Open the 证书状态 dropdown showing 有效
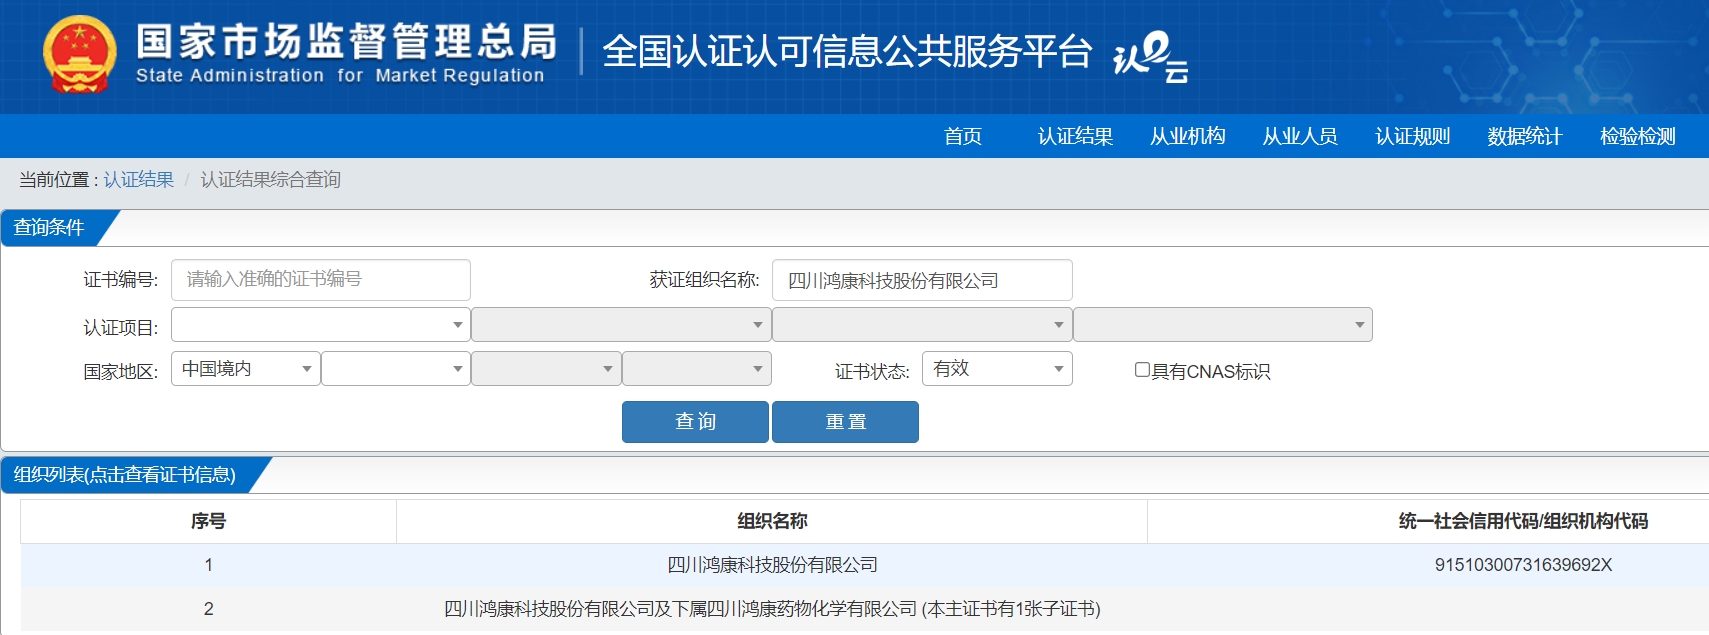Viewport: 1709px width, 635px height. (x=997, y=368)
